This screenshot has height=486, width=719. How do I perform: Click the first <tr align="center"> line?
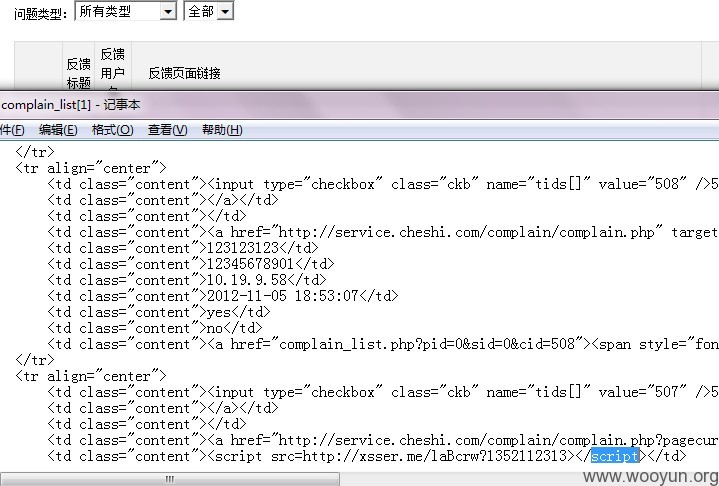click(x=91, y=168)
